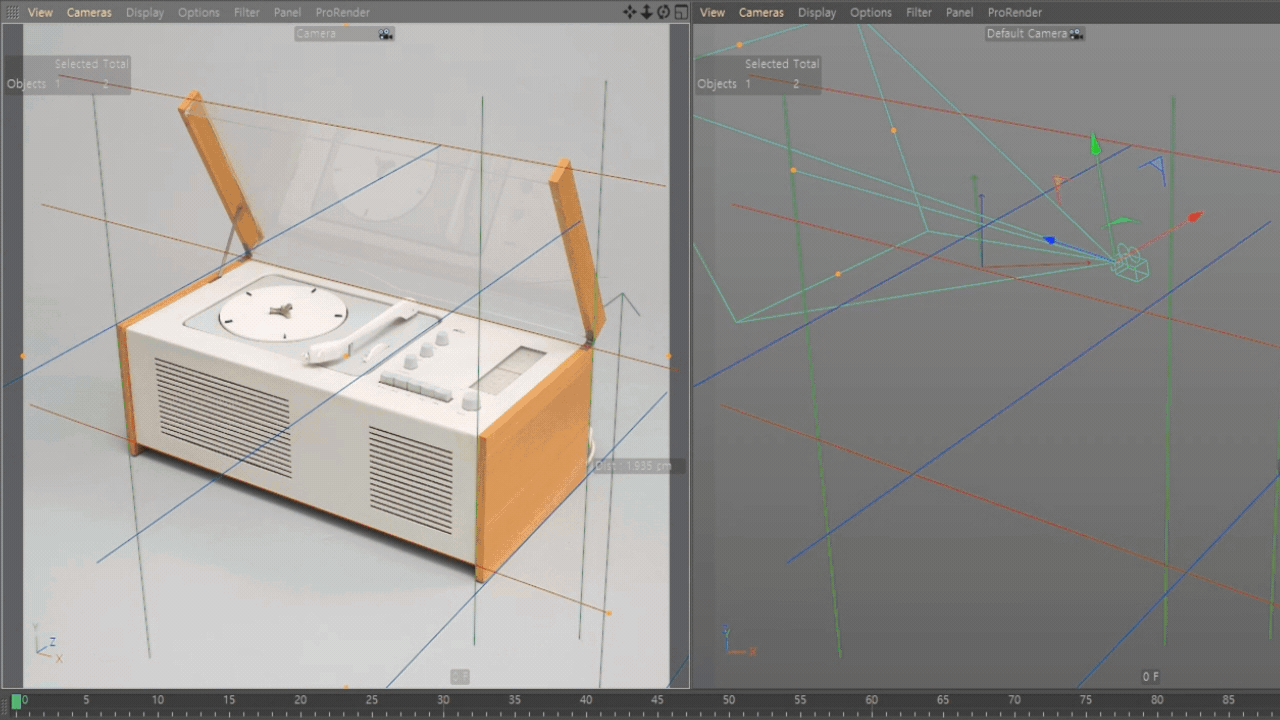This screenshot has height=720, width=1280.
Task: Open the Options dropdown in the right viewport
Action: click(x=870, y=13)
